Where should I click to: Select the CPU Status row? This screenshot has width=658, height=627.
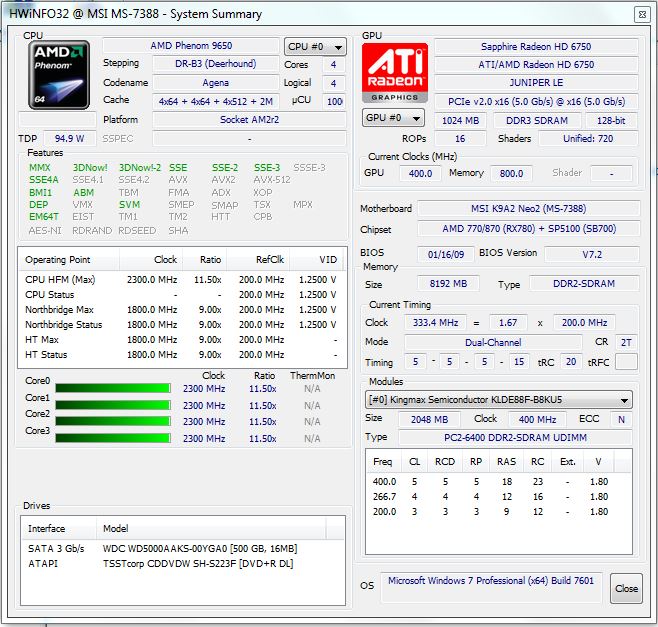pyautogui.click(x=182, y=295)
